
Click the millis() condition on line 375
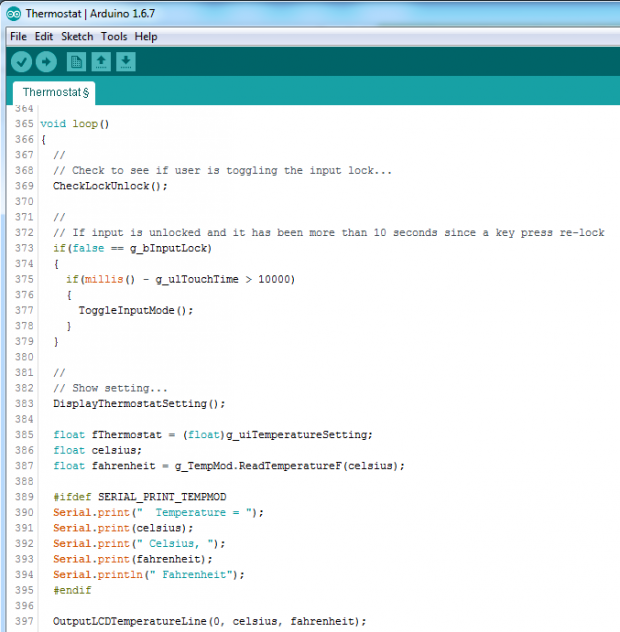[180, 279]
